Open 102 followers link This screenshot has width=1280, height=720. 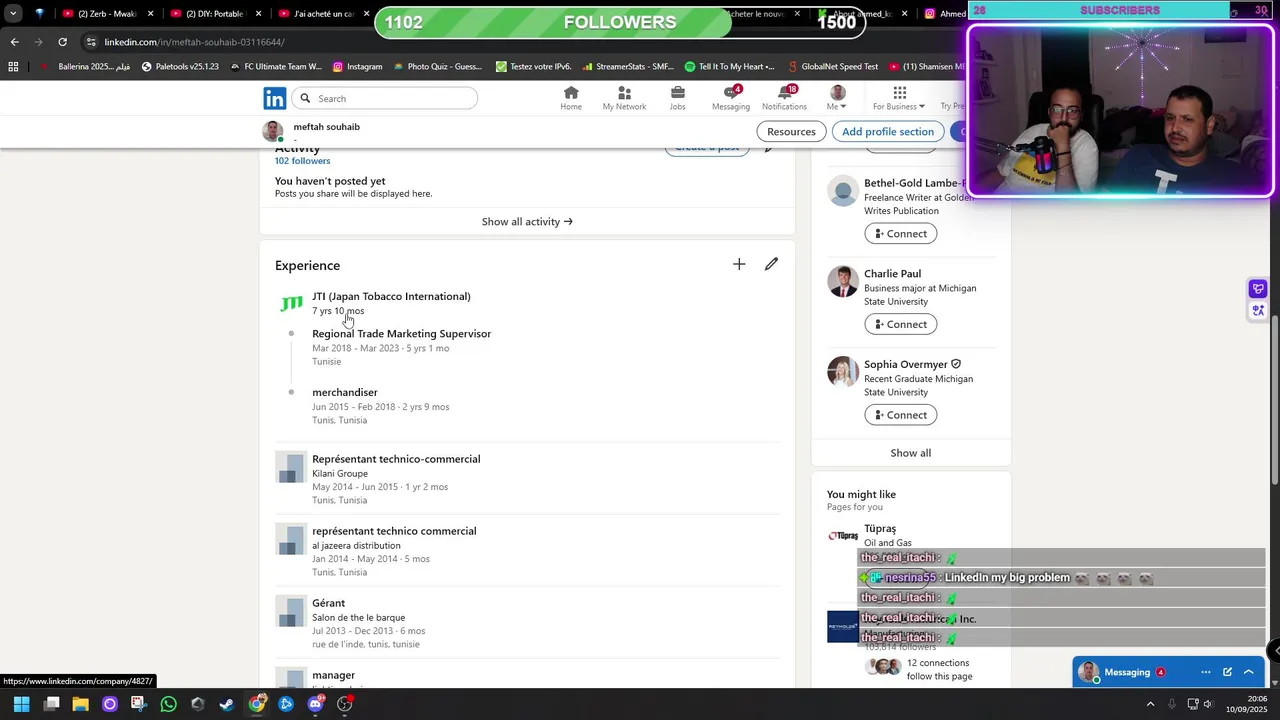click(x=302, y=161)
